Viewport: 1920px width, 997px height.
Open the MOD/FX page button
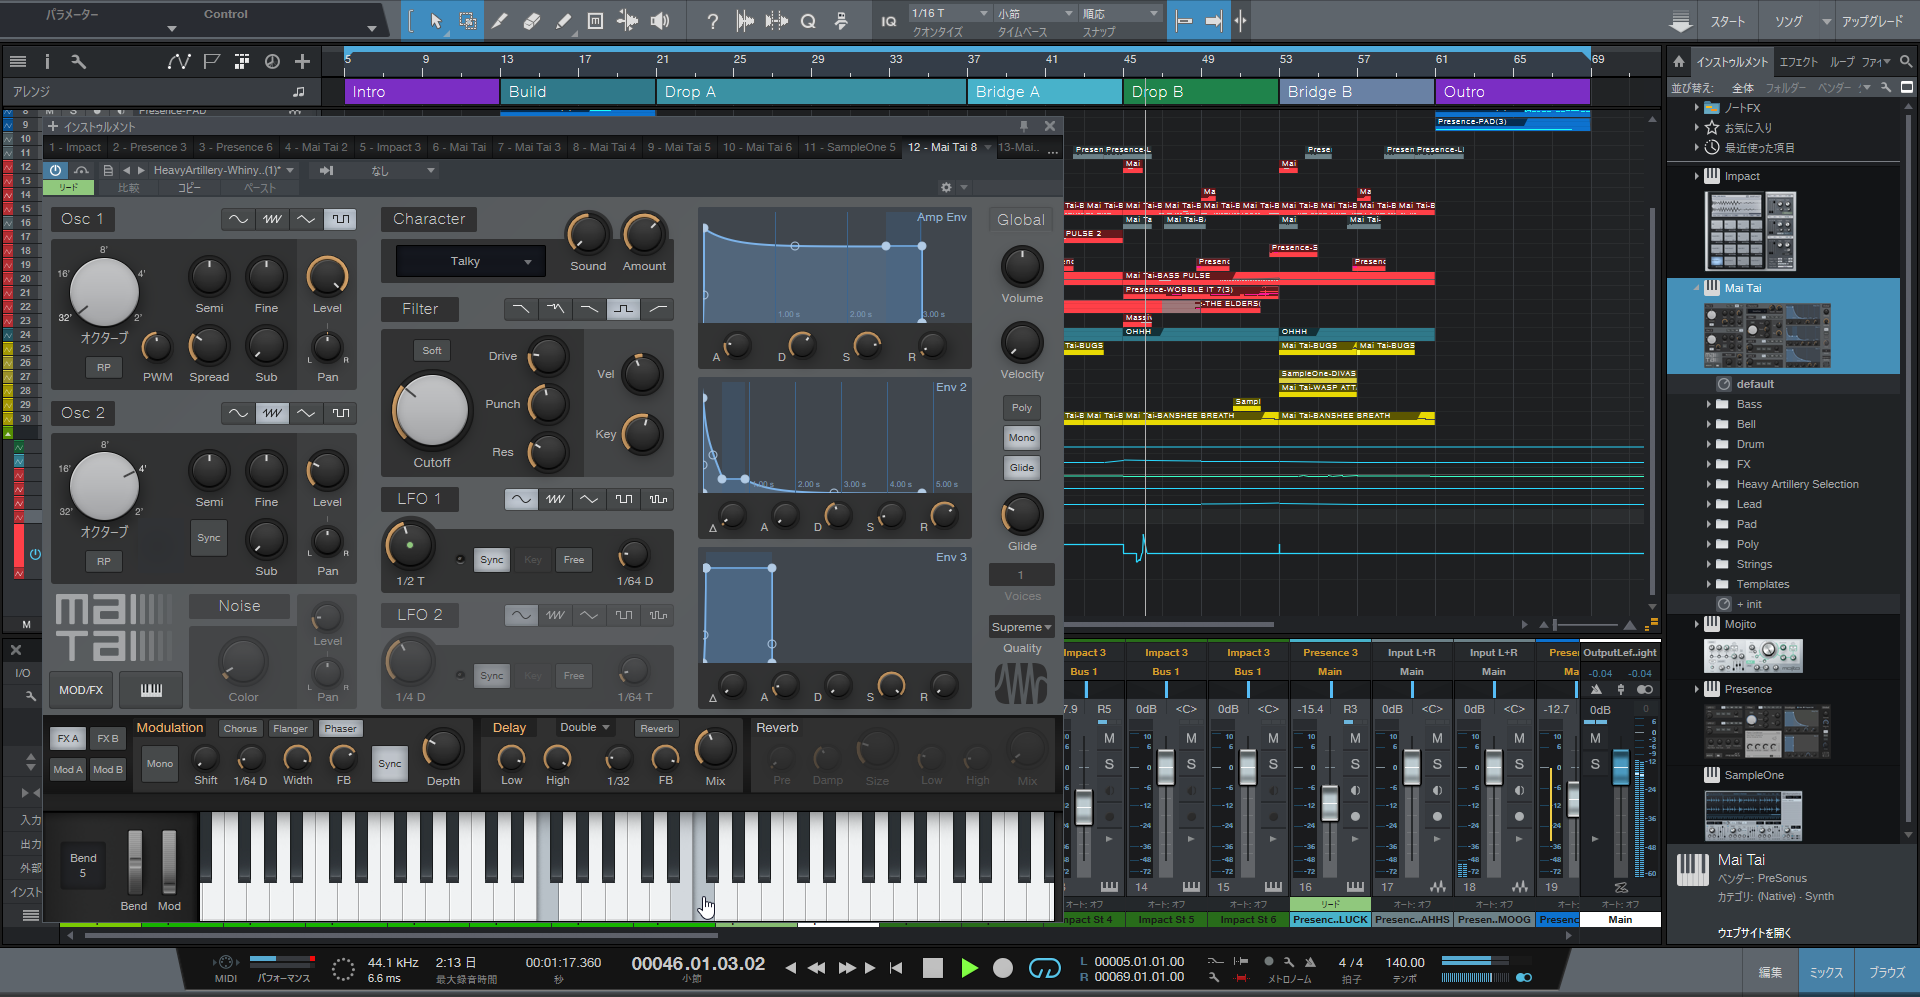[x=81, y=690]
